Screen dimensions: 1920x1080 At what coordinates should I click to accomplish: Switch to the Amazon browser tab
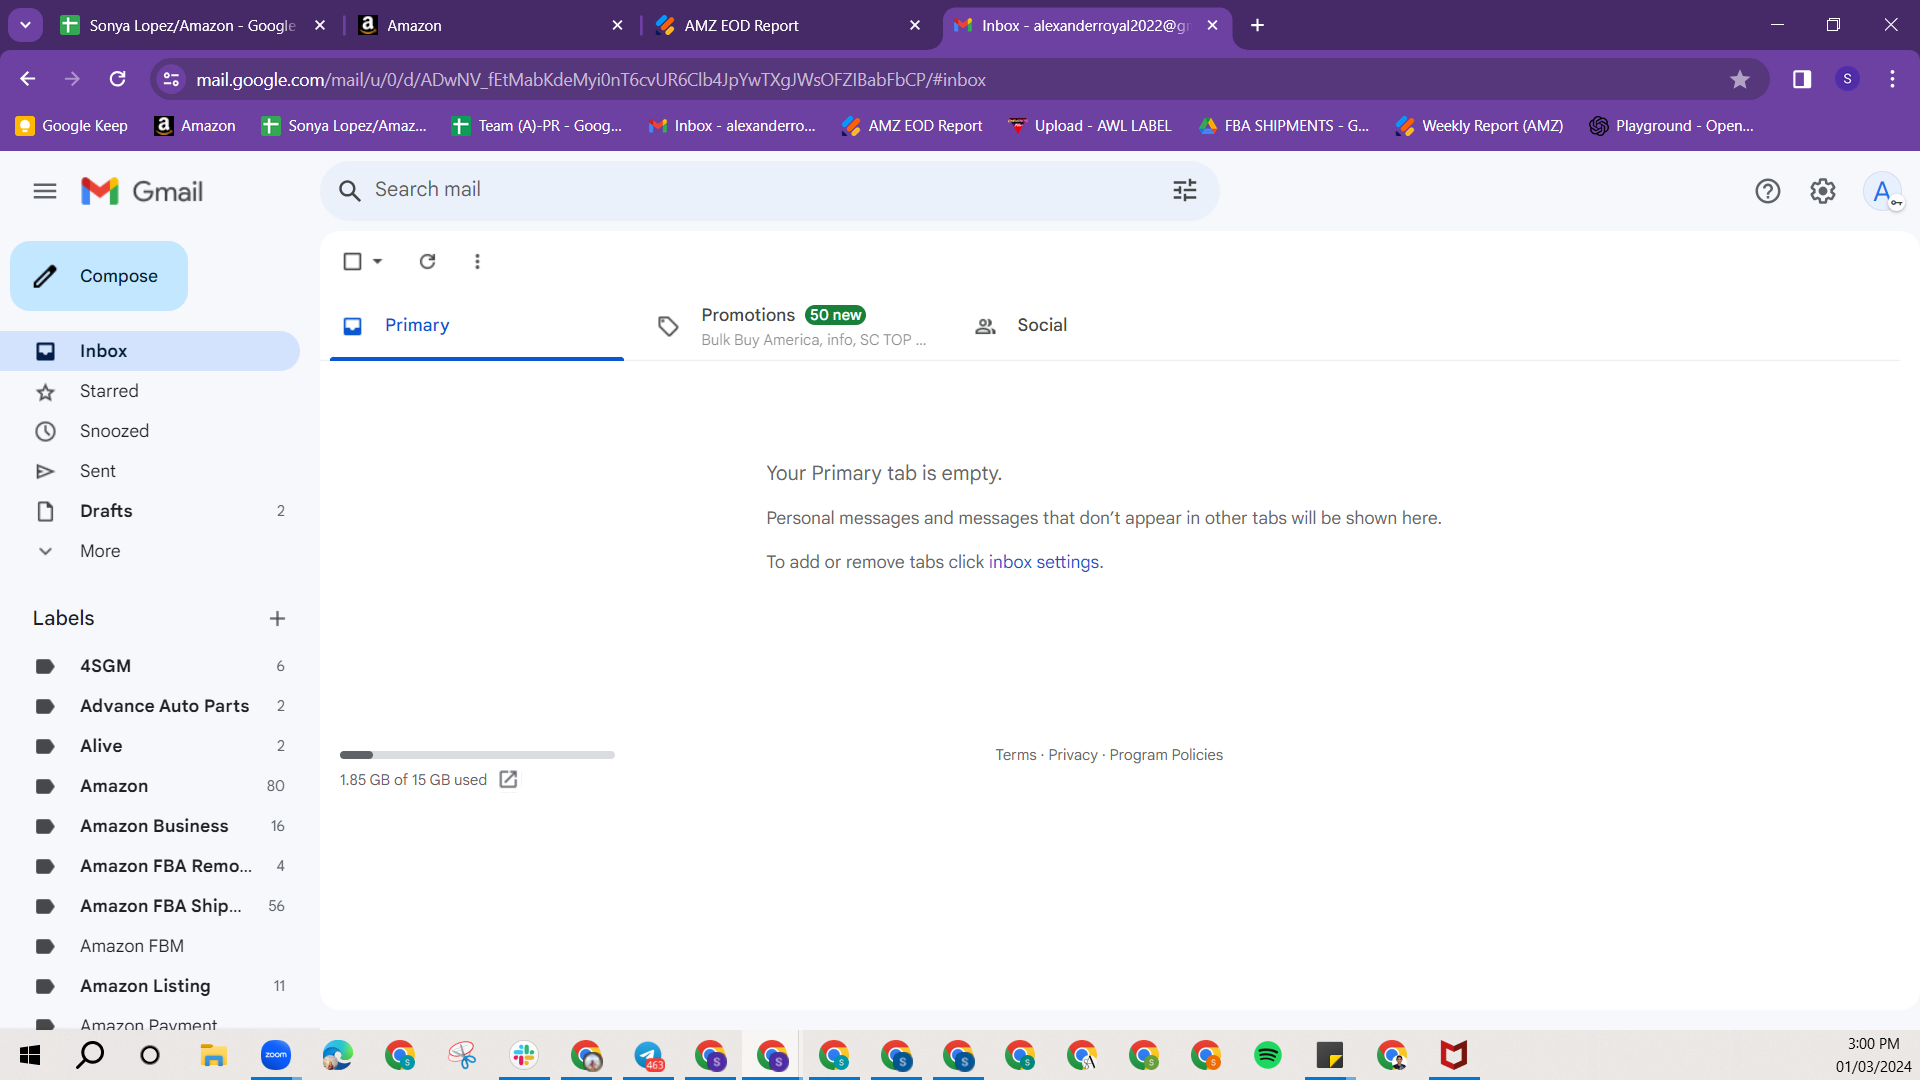[491, 25]
